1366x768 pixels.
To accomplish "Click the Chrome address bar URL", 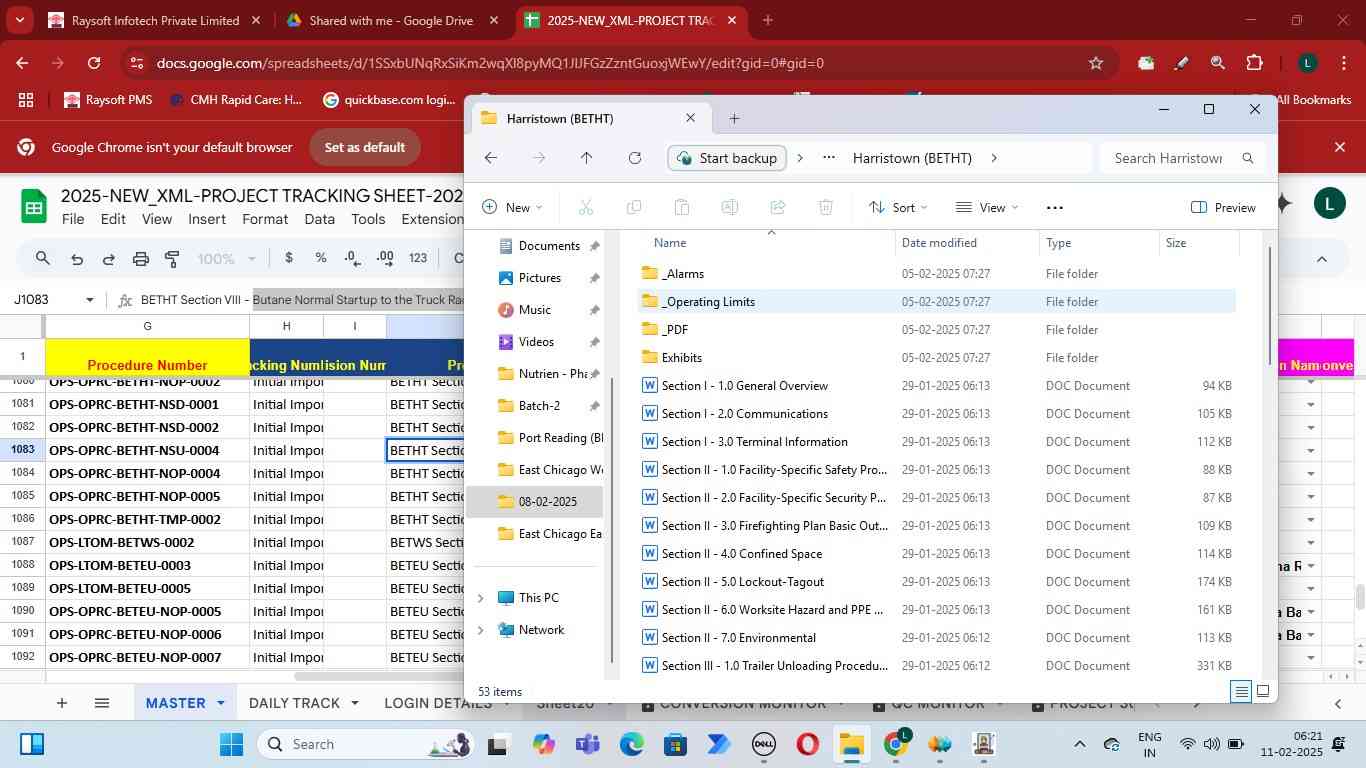I will (x=490, y=63).
